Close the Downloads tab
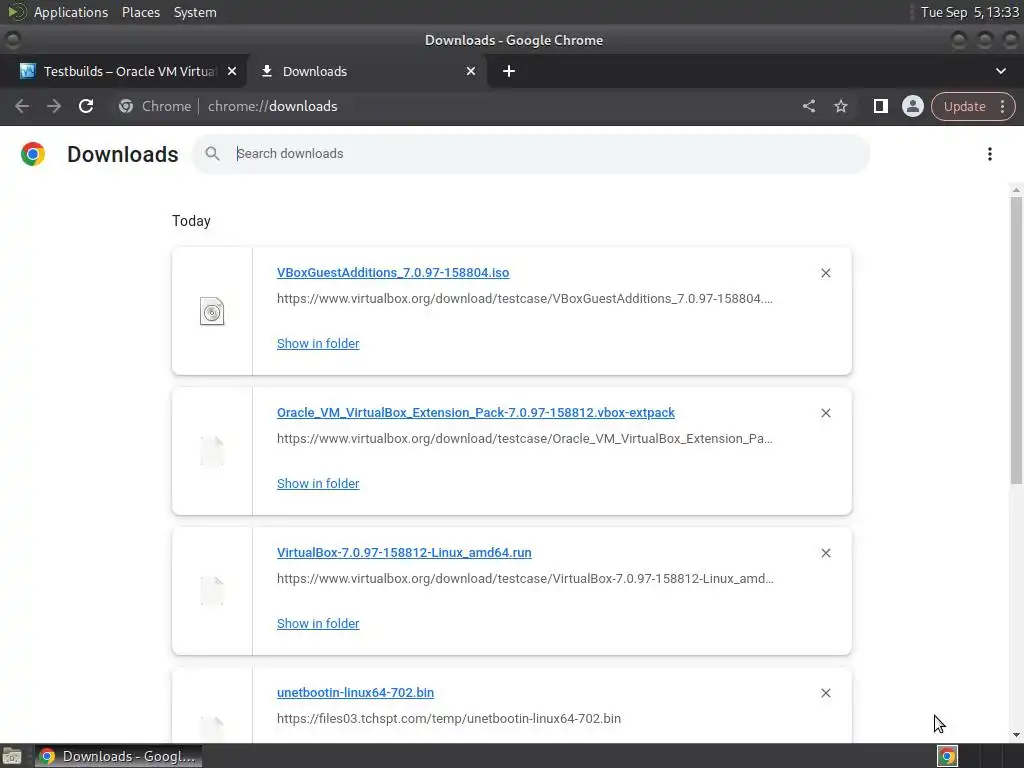Viewport: 1024px width, 768px height. pos(471,71)
